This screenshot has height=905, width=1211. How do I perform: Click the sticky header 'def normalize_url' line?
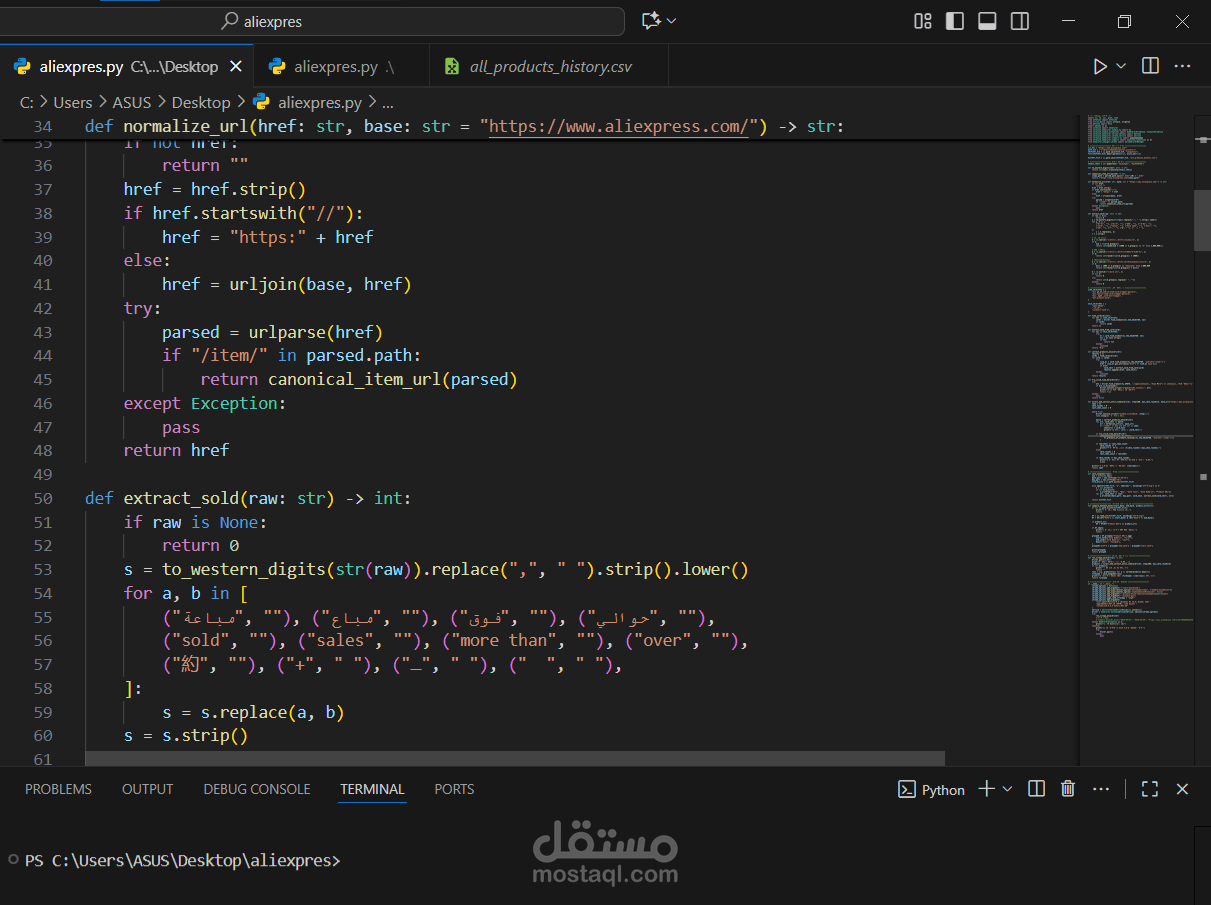tap(465, 127)
